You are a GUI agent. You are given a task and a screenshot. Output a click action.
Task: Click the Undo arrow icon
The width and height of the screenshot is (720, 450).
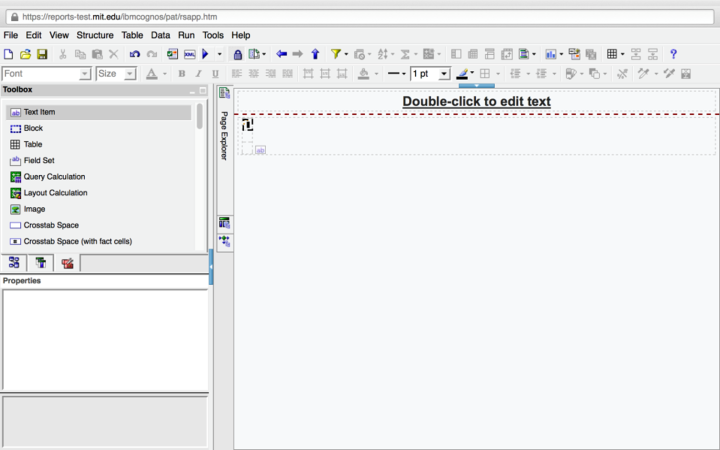point(135,54)
